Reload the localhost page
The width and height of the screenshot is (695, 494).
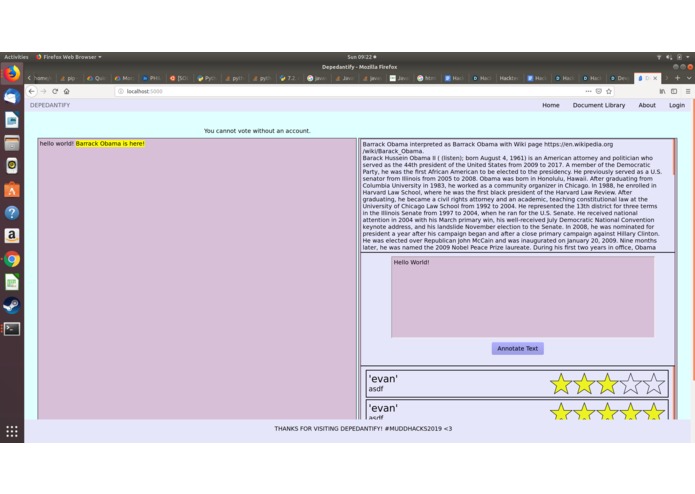(x=55, y=91)
